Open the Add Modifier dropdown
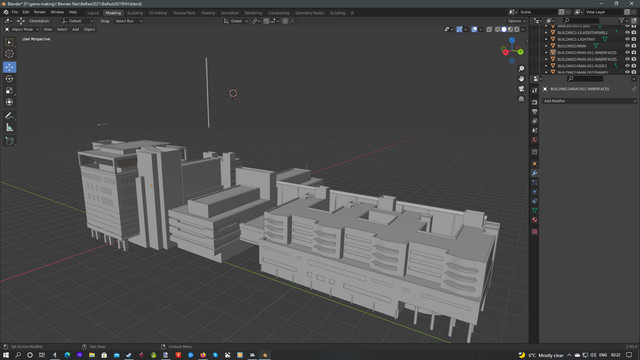Viewport: 640px width, 360px height. click(589, 101)
